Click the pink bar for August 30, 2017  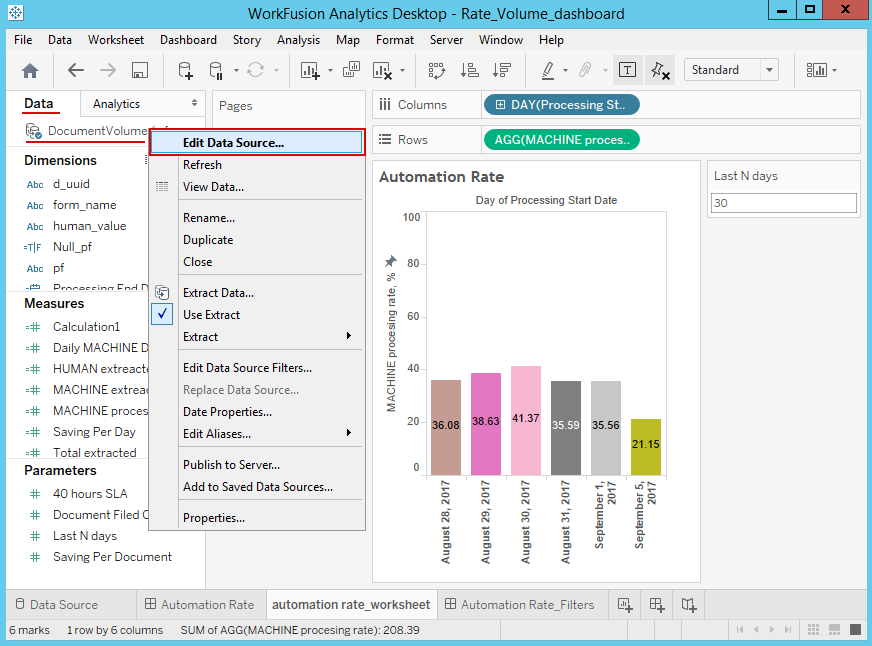(526, 421)
